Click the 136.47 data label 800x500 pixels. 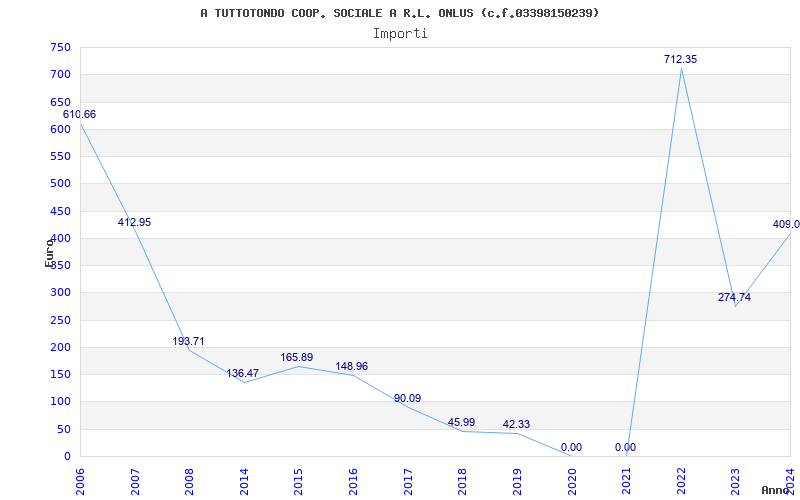pyautogui.click(x=242, y=373)
